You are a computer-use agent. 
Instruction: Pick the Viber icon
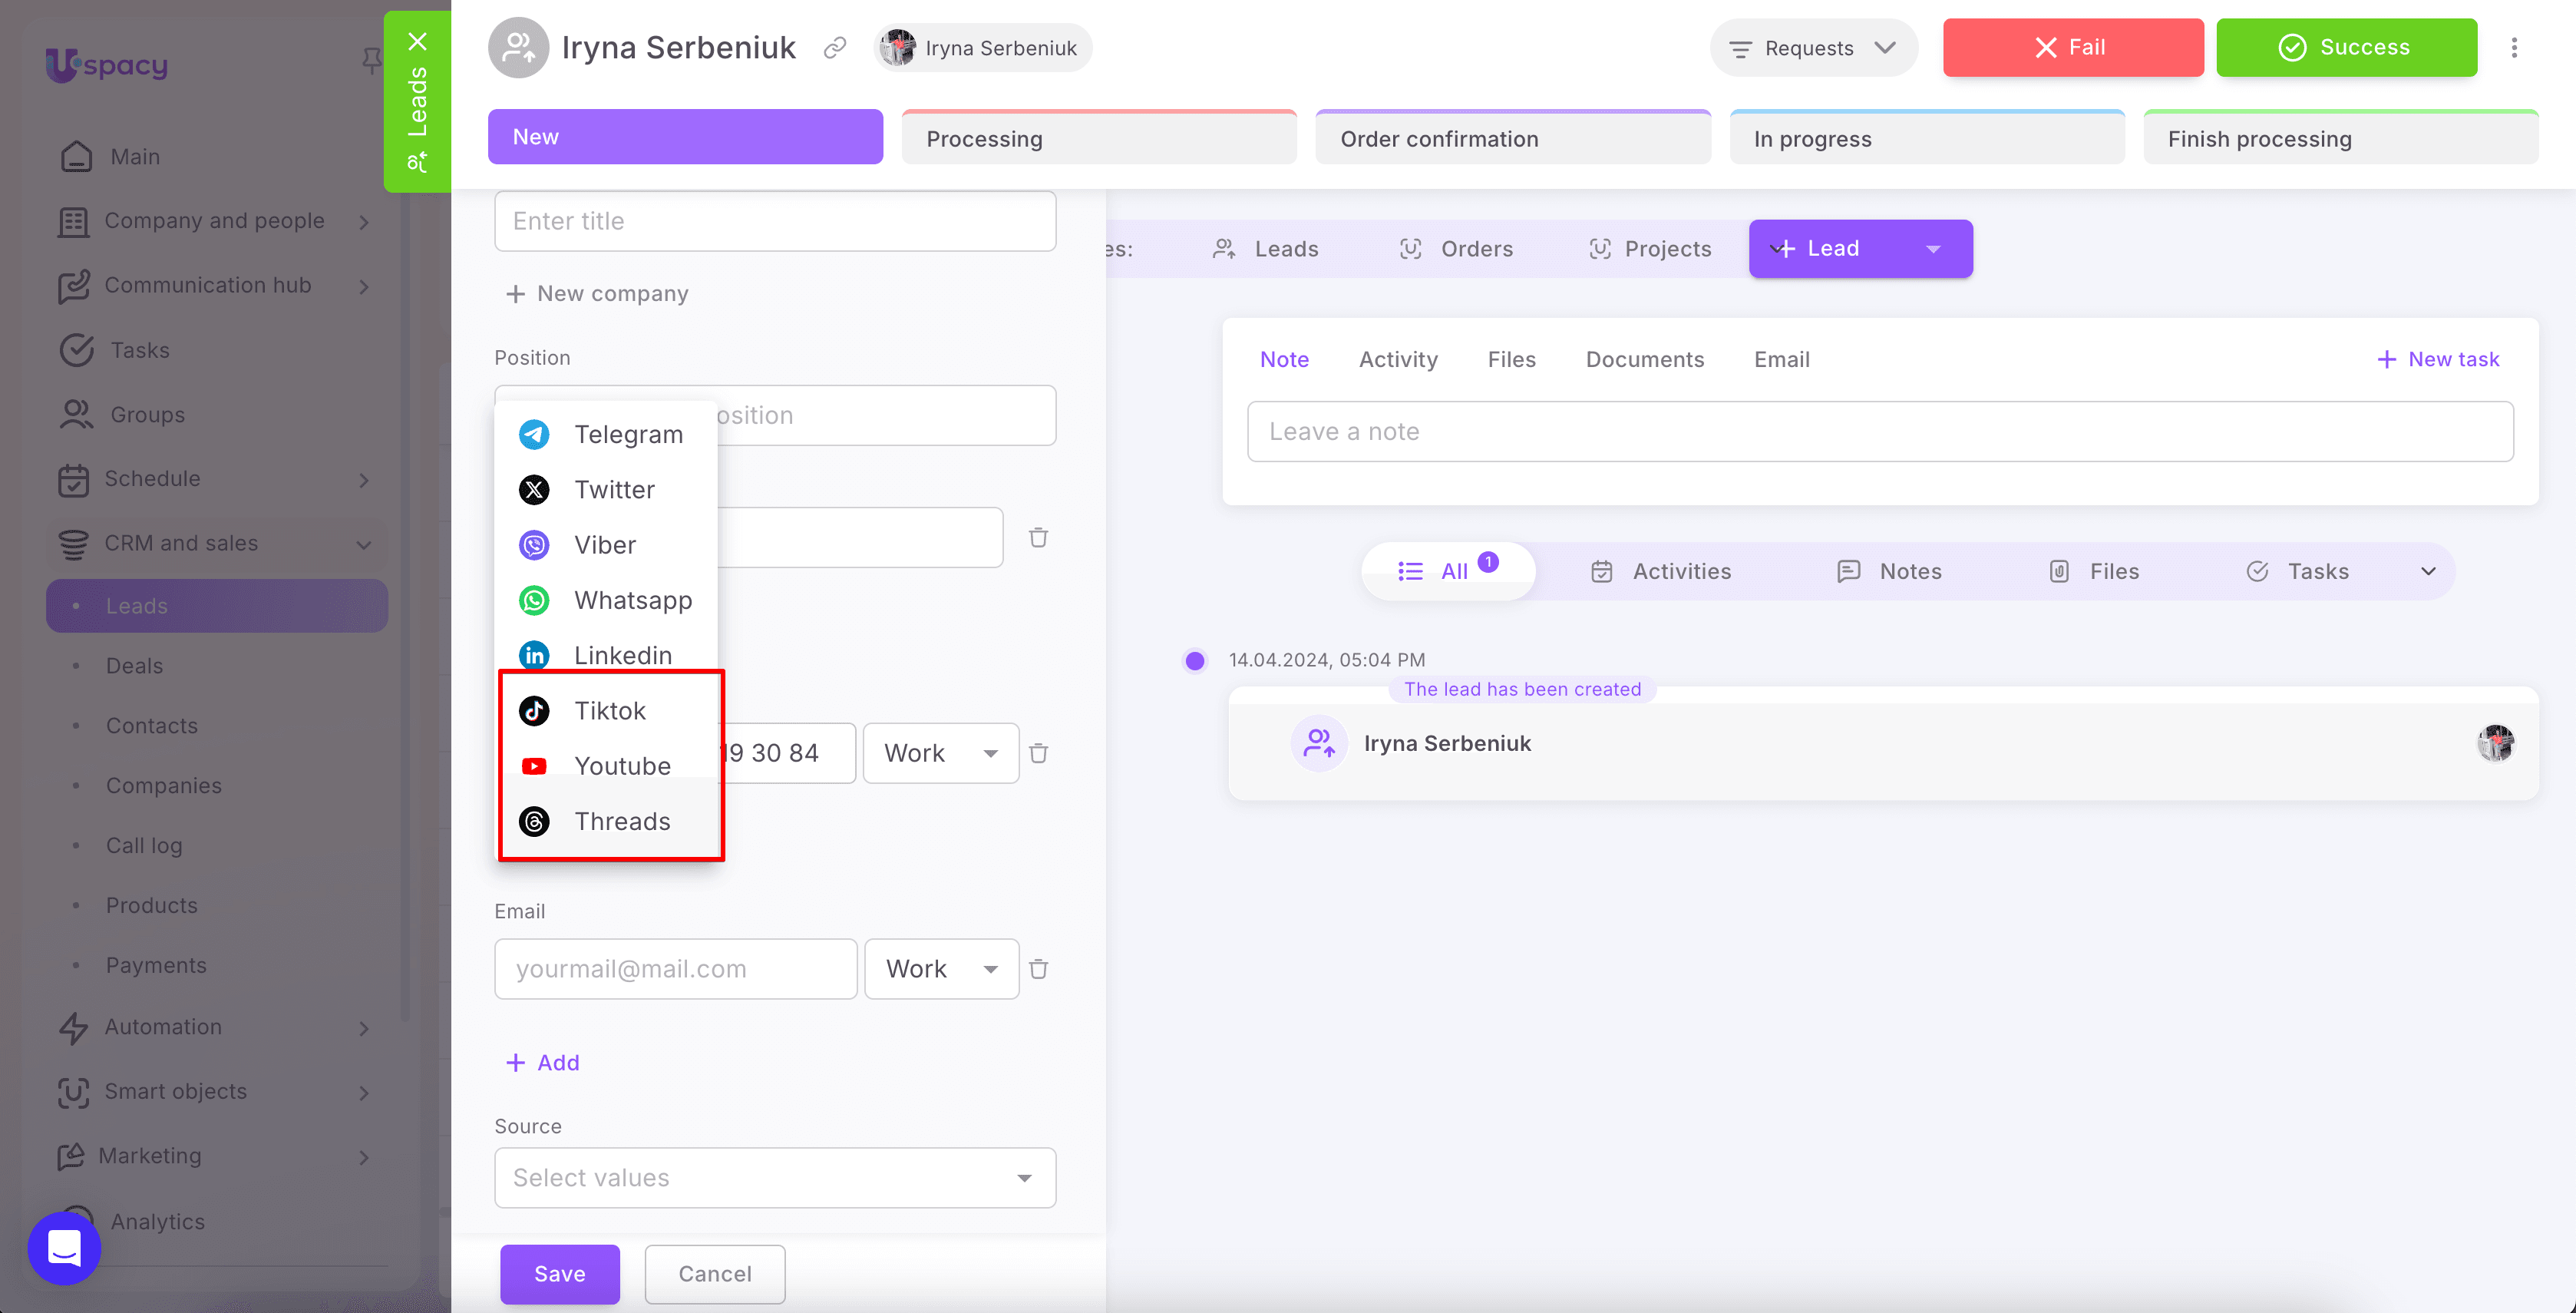click(534, 545)
